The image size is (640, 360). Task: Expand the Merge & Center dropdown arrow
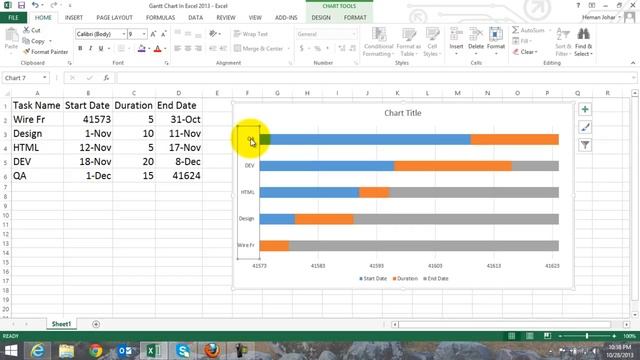click(x=288, y=49)
